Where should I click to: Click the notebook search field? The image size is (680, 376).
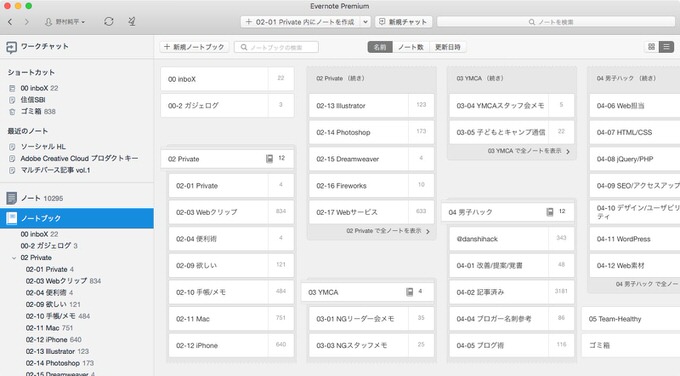click(276, 47)
